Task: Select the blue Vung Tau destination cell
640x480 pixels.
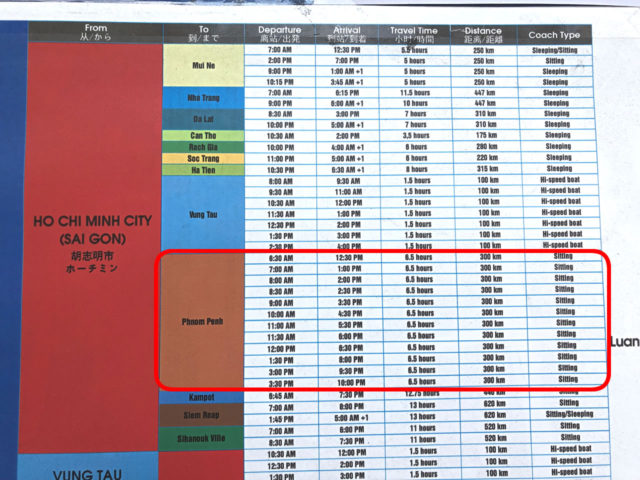Action: (x=204, y=214)
